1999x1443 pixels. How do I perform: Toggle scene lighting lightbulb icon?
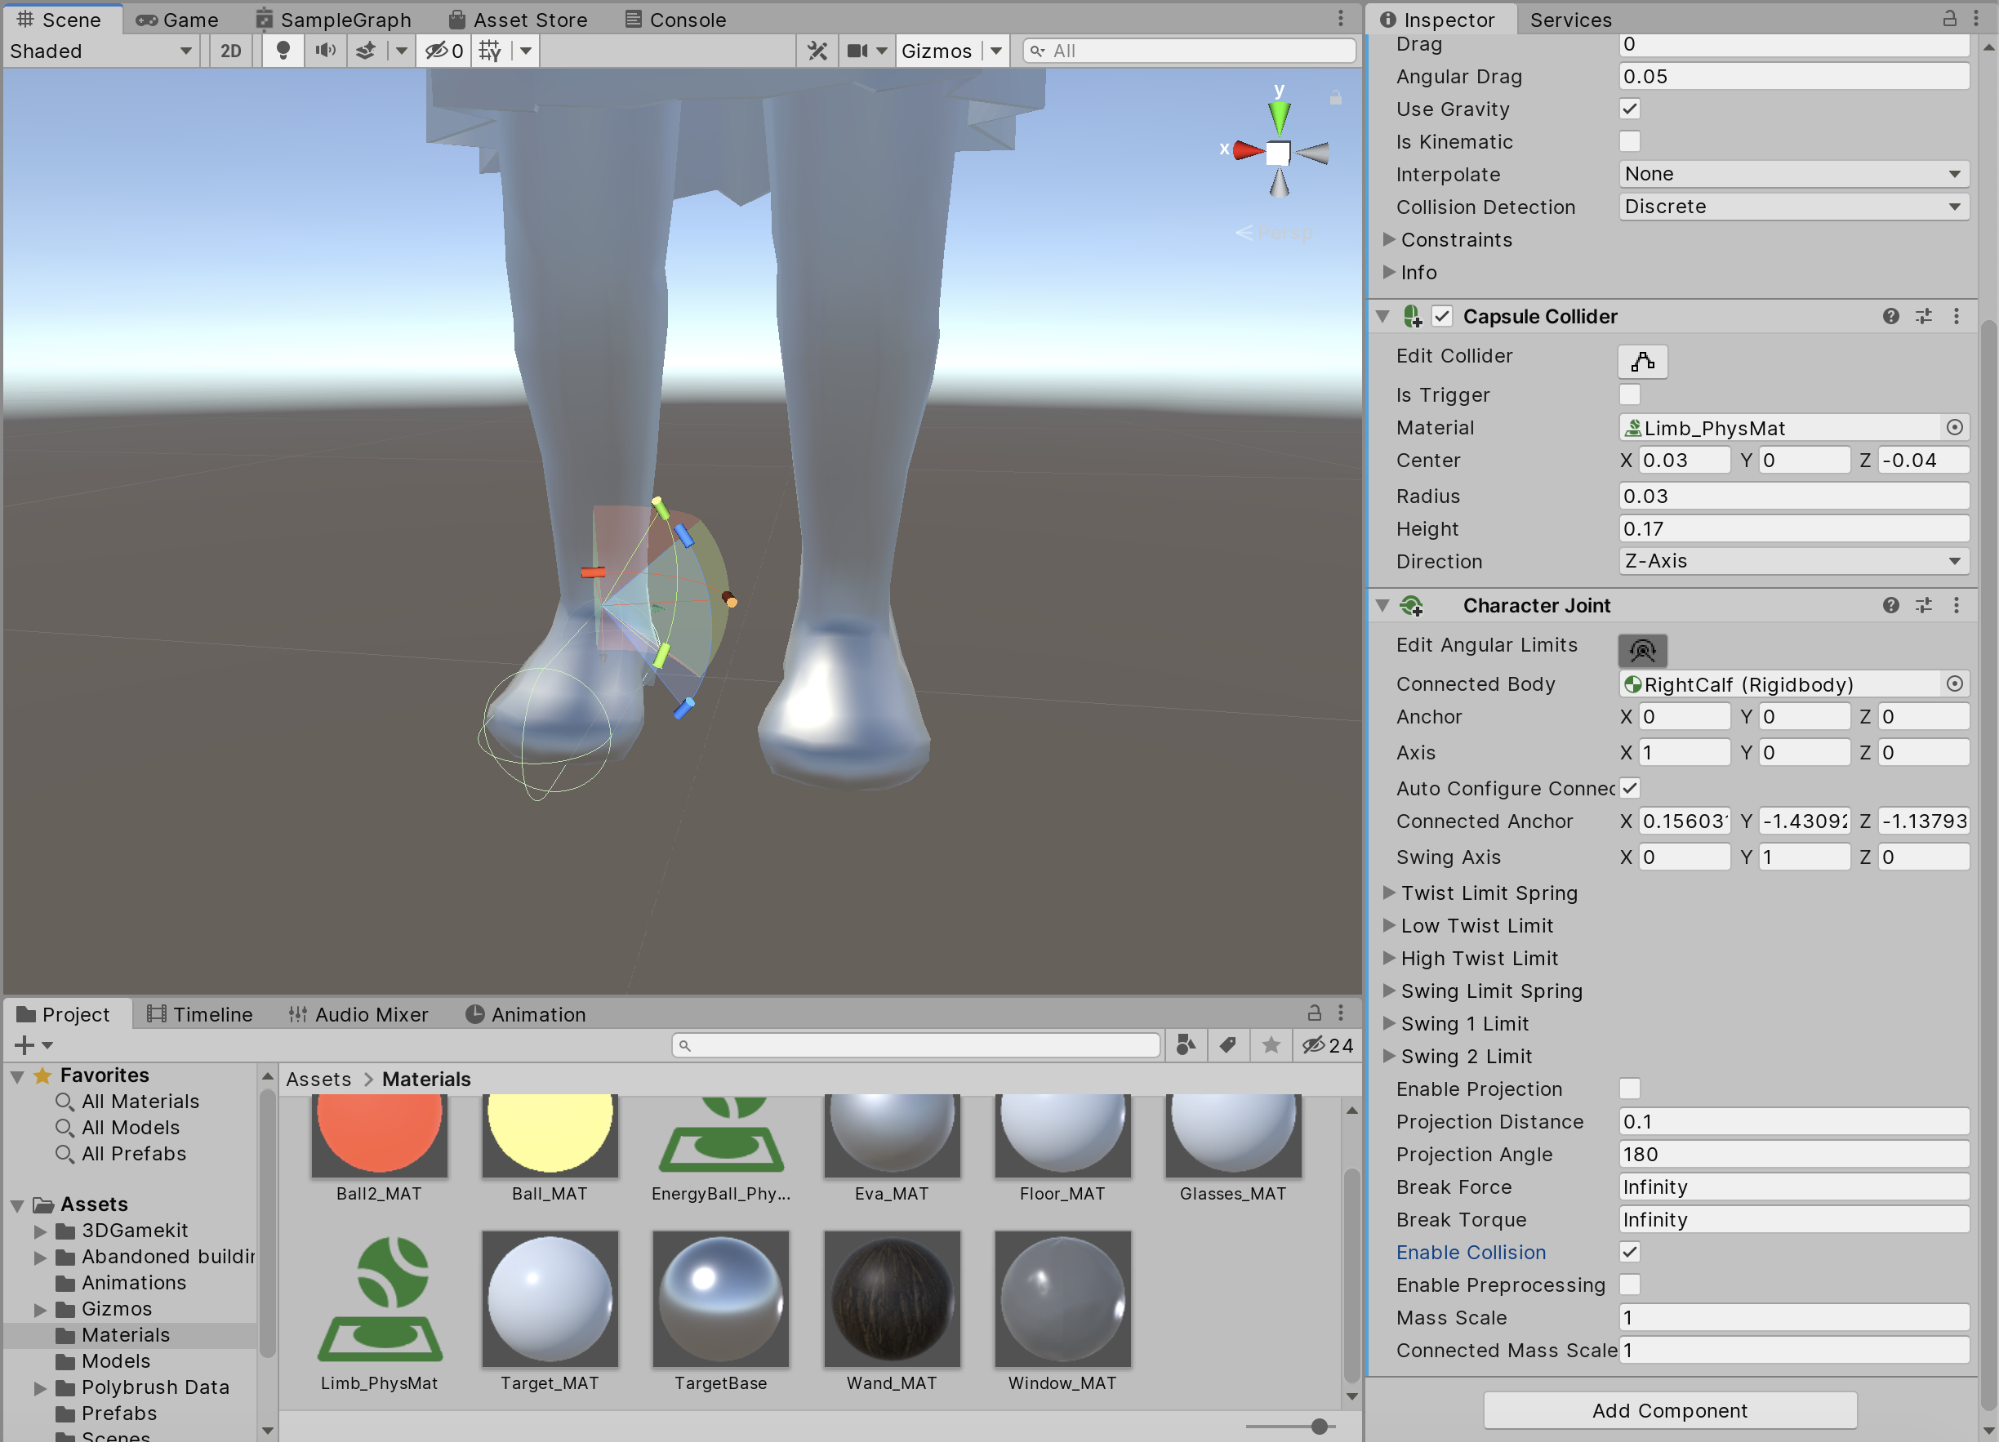tap(283, 51)
